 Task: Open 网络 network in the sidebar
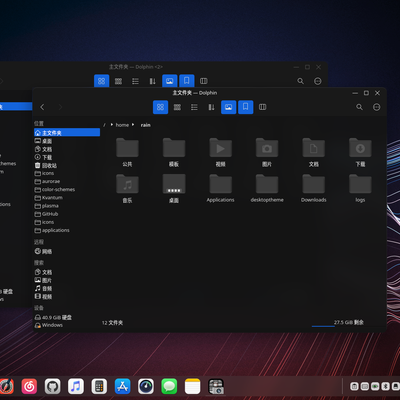pyautogui.click(x=67, y=251)
